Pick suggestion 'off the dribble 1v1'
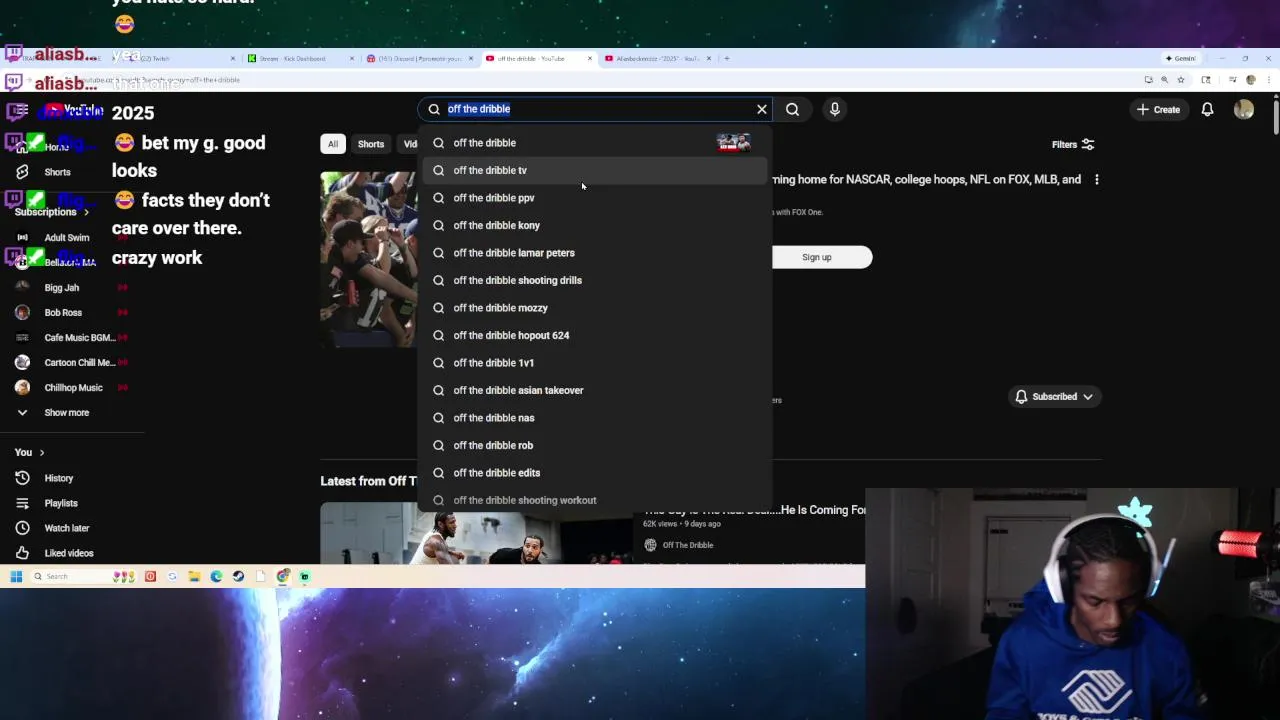Viewport: 1280px width, 720px height. [595, 363]
